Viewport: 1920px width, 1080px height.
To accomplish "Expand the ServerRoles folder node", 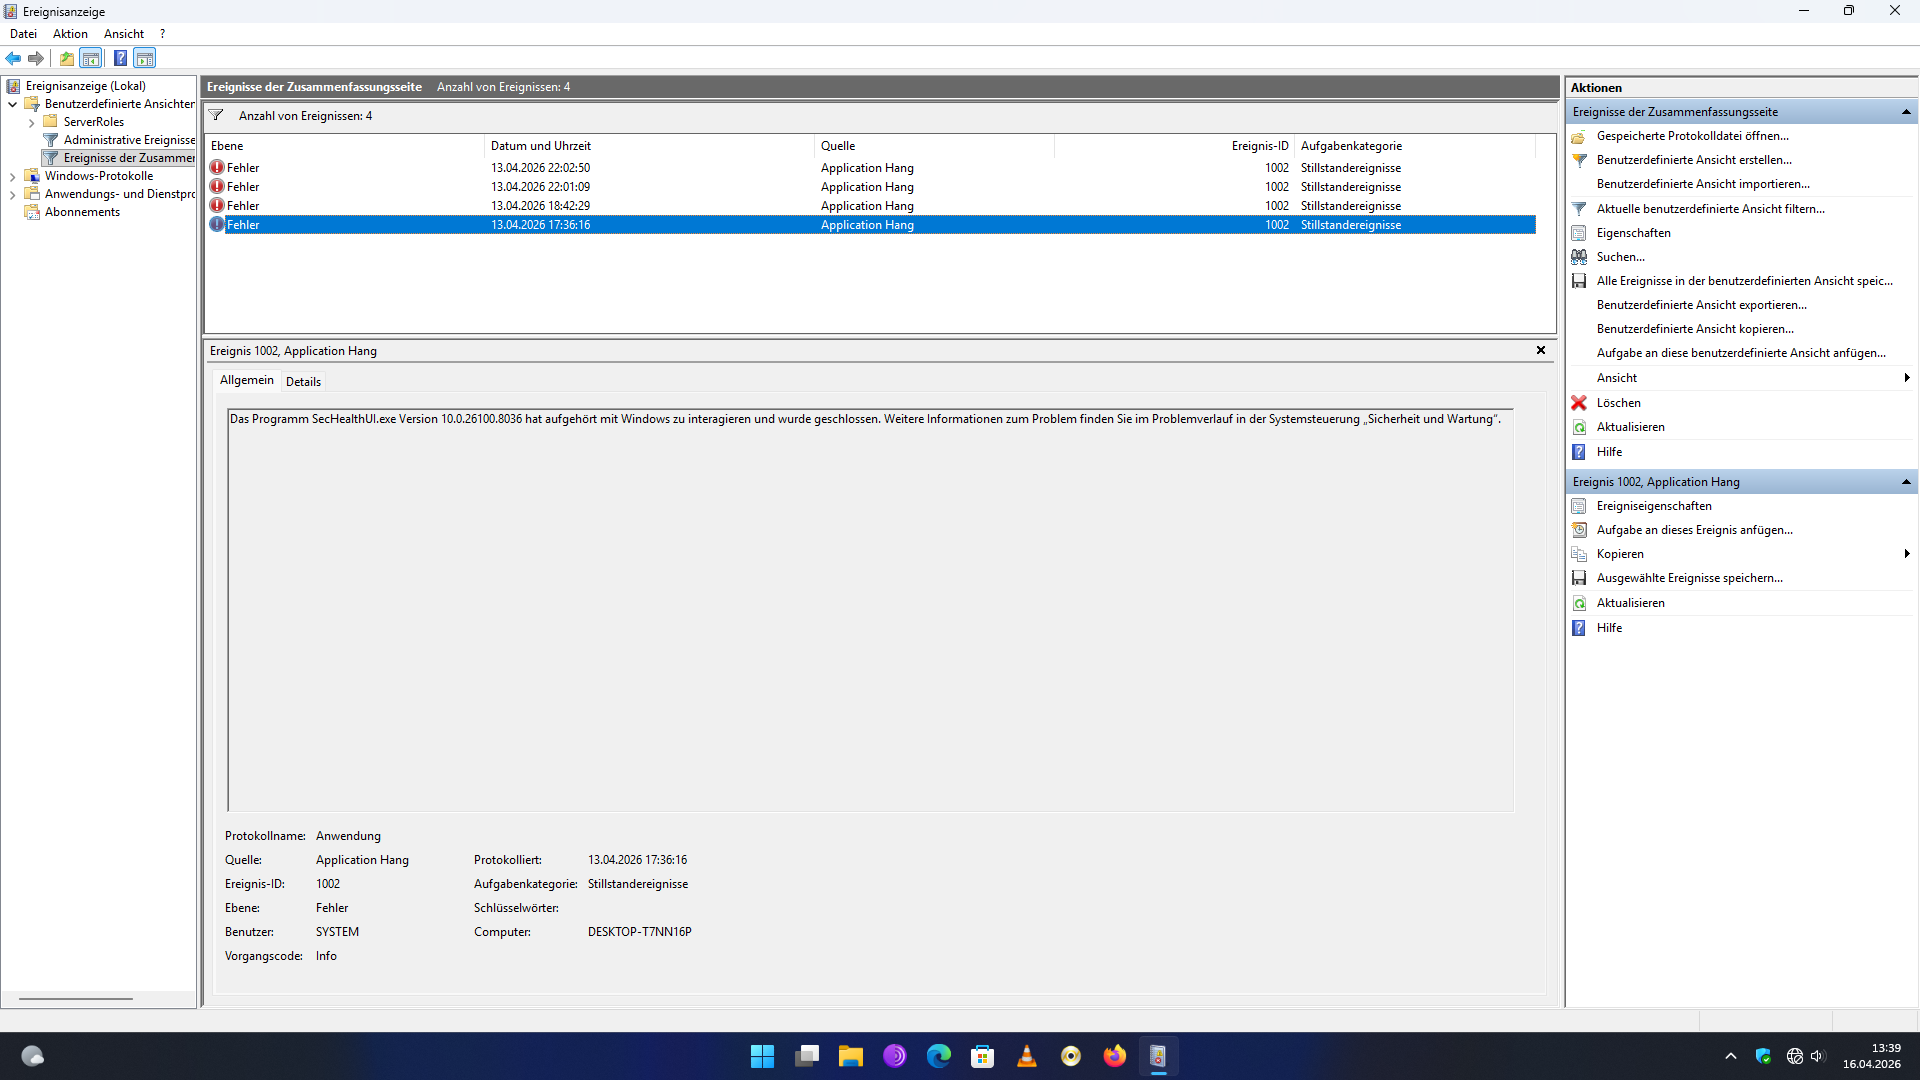I will point(31,123).
